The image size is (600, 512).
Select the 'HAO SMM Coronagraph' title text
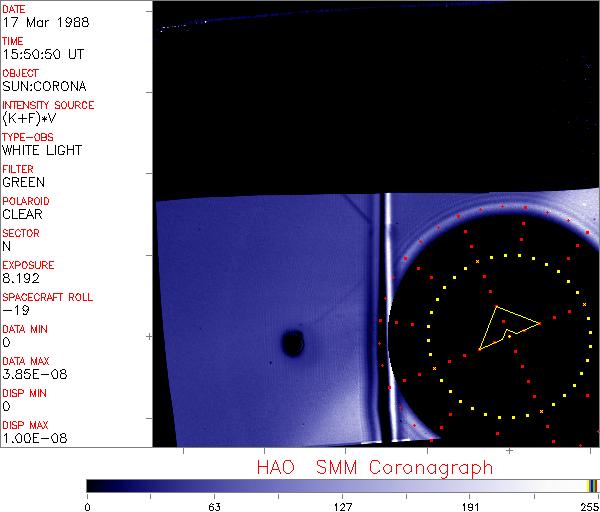[x=375, y=468]
